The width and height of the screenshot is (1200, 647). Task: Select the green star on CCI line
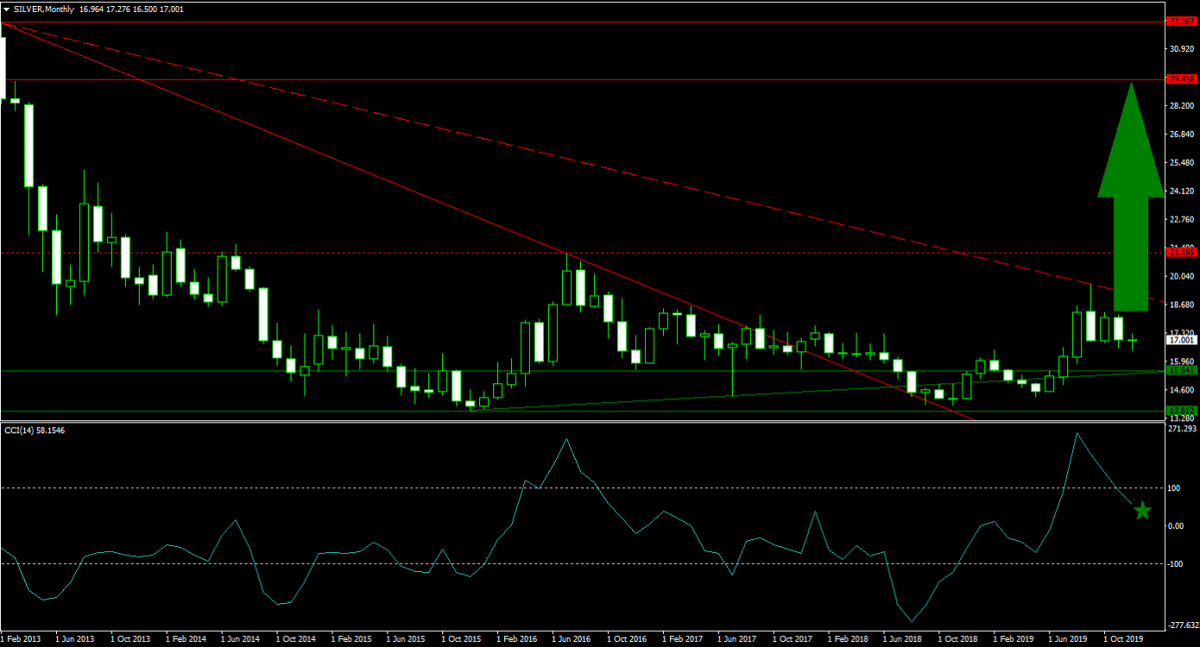(x=1143, y=511)
